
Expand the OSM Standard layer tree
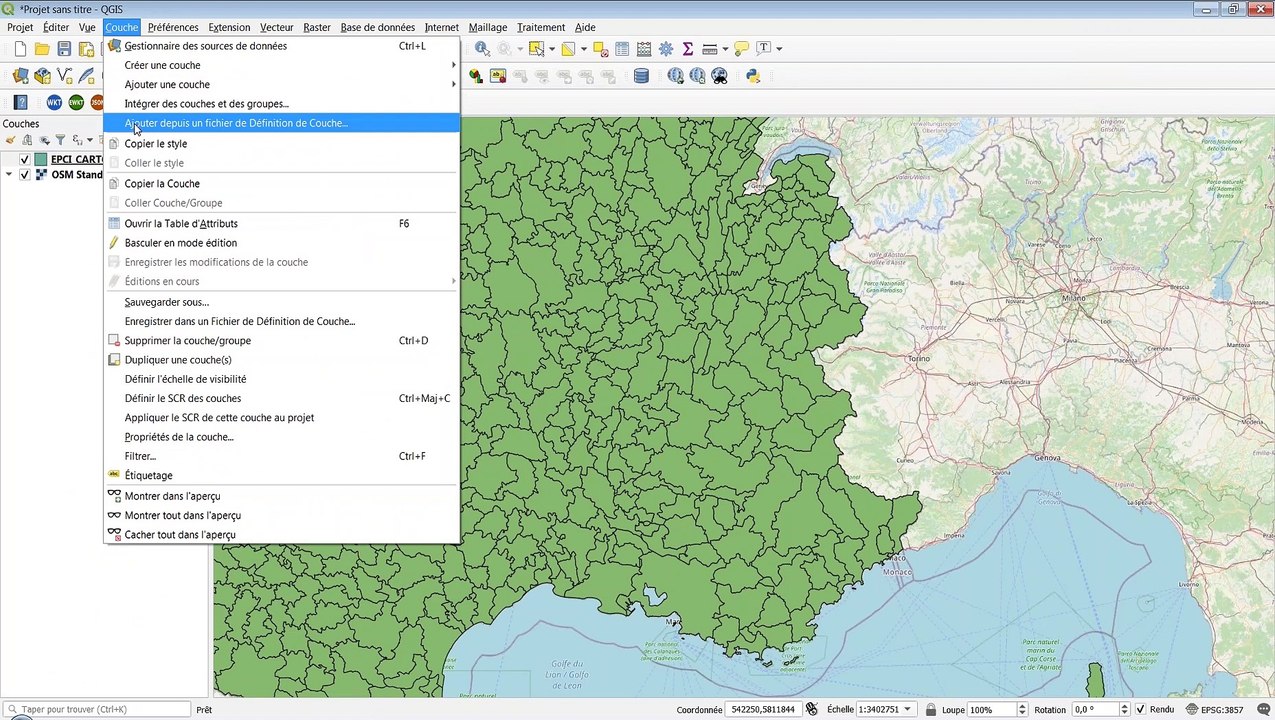[9, 175]
